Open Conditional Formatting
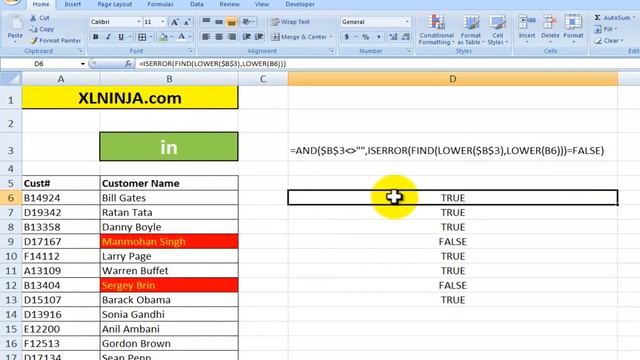This screenshot has width=640, height=360. (x=437, y=29)
